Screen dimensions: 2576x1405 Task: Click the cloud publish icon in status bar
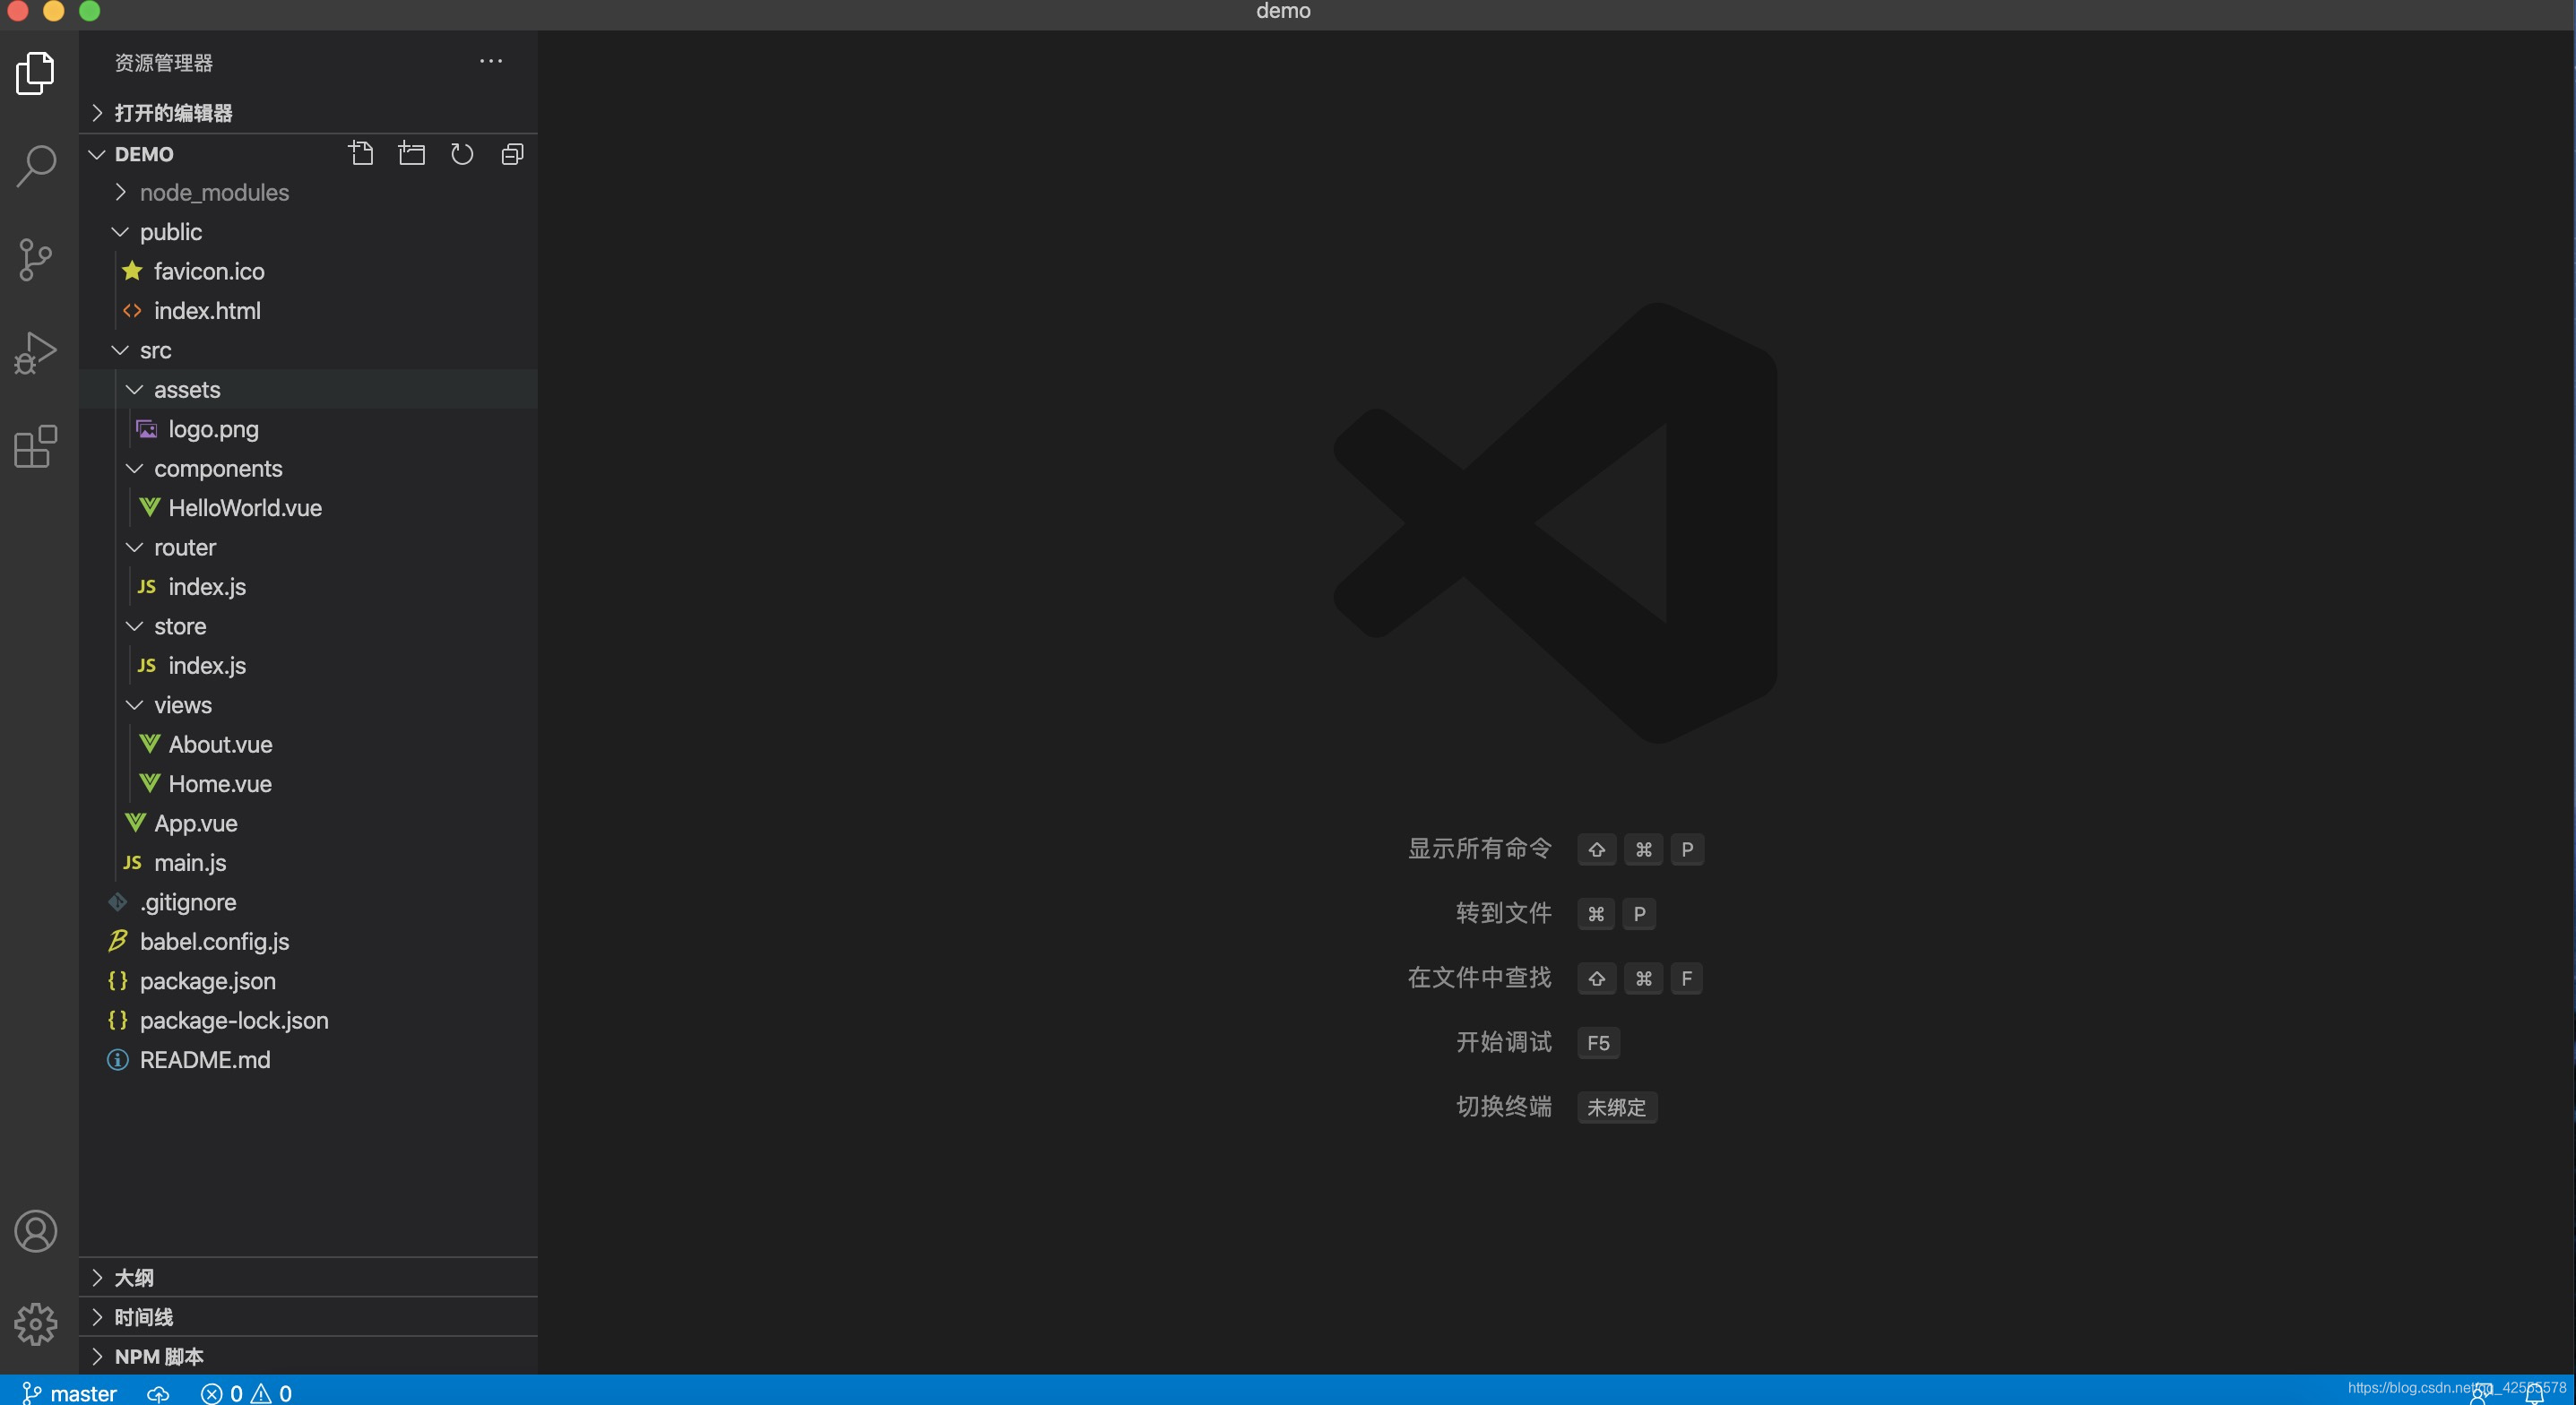tap(158, 1393)
